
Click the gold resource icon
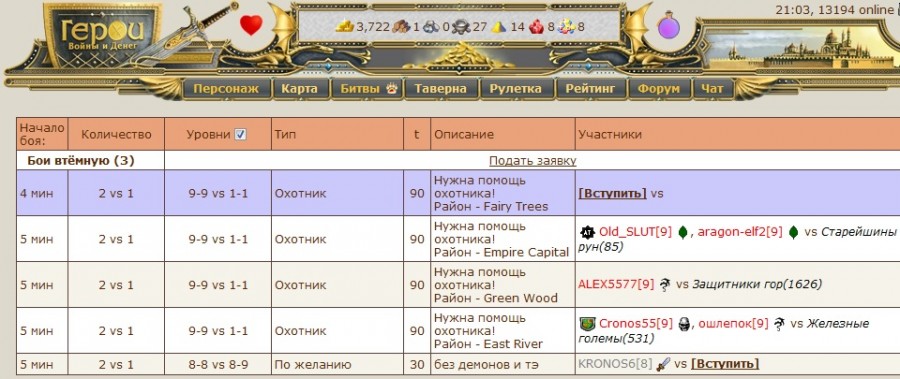tap(344, 26)
